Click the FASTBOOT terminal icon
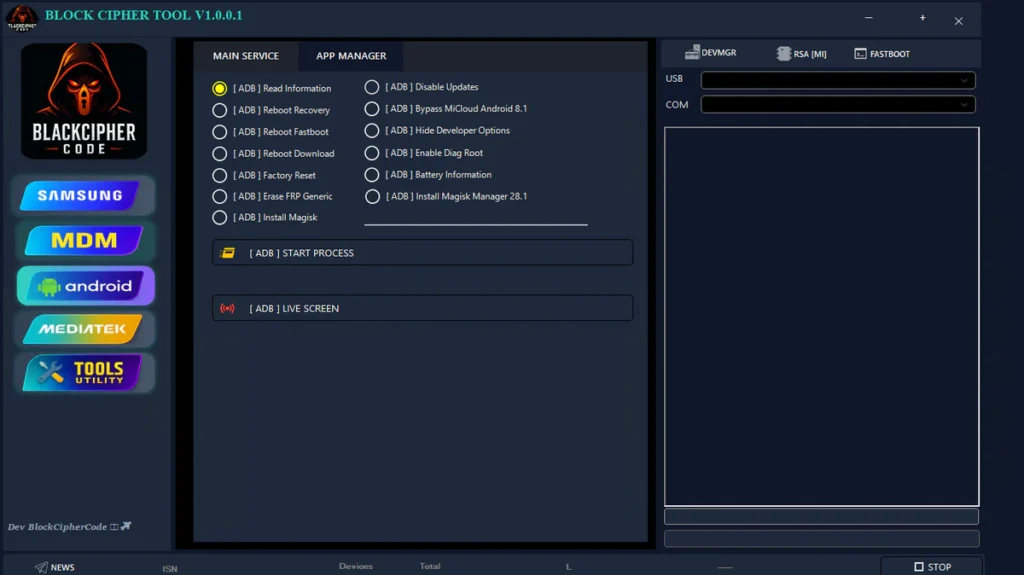This screenshot has height=575, width=1024. [x=860, y=54]
